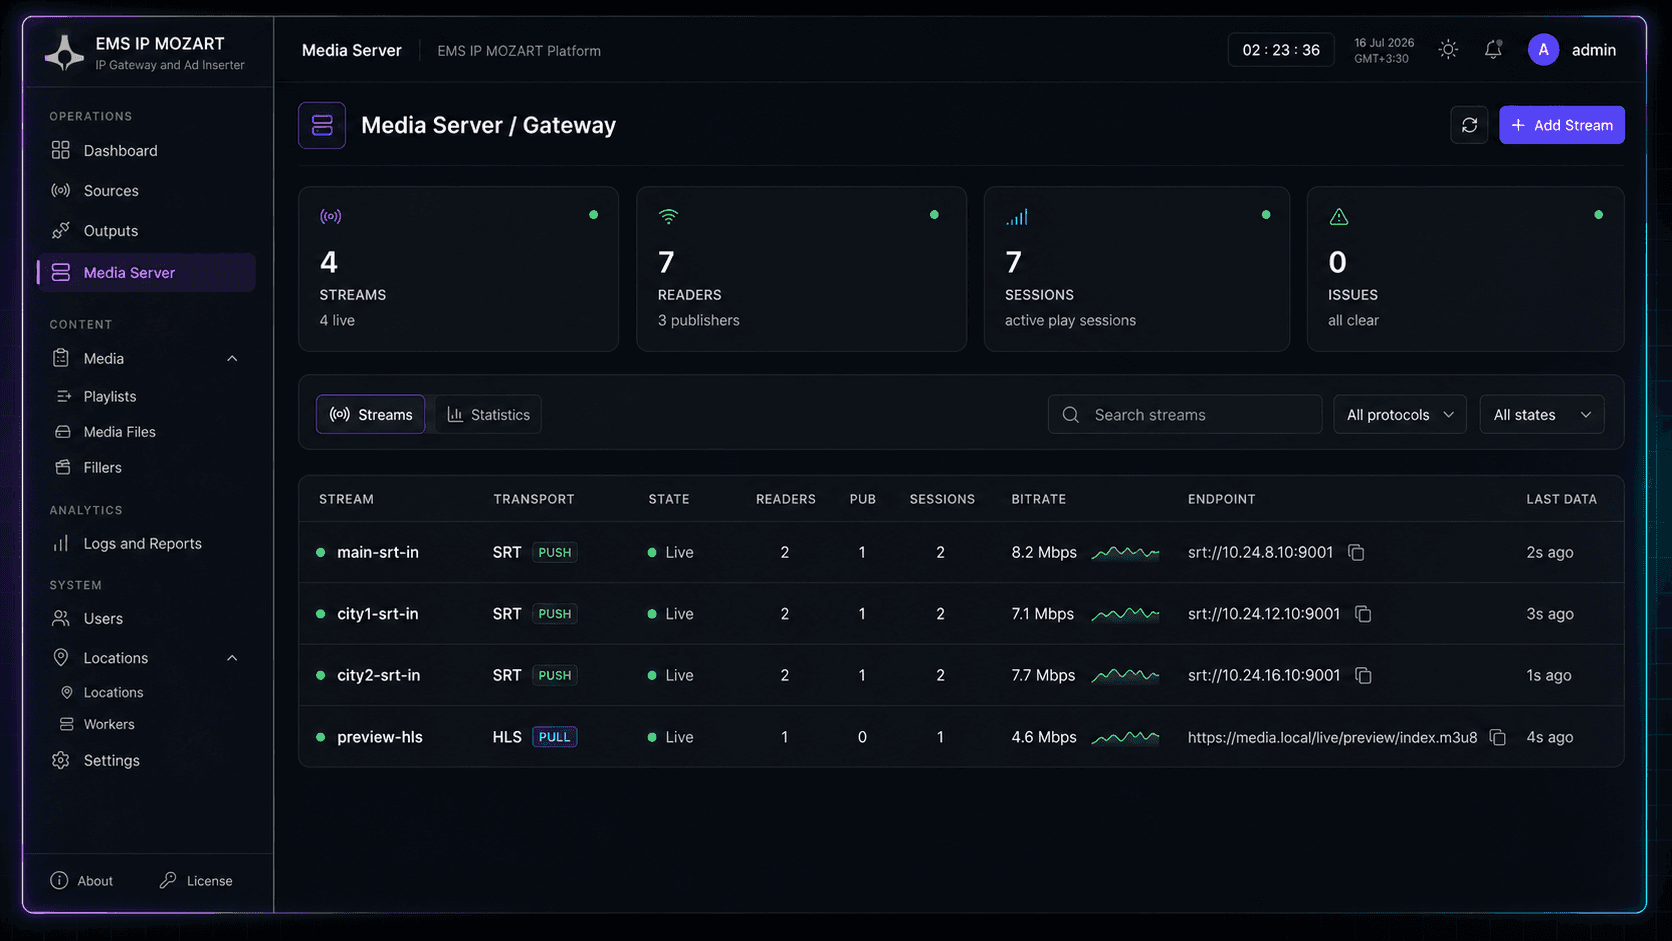Click the Users people icon
Image resolution: width=1672 pixels, height=941 pixels.
tap(61, 618)
